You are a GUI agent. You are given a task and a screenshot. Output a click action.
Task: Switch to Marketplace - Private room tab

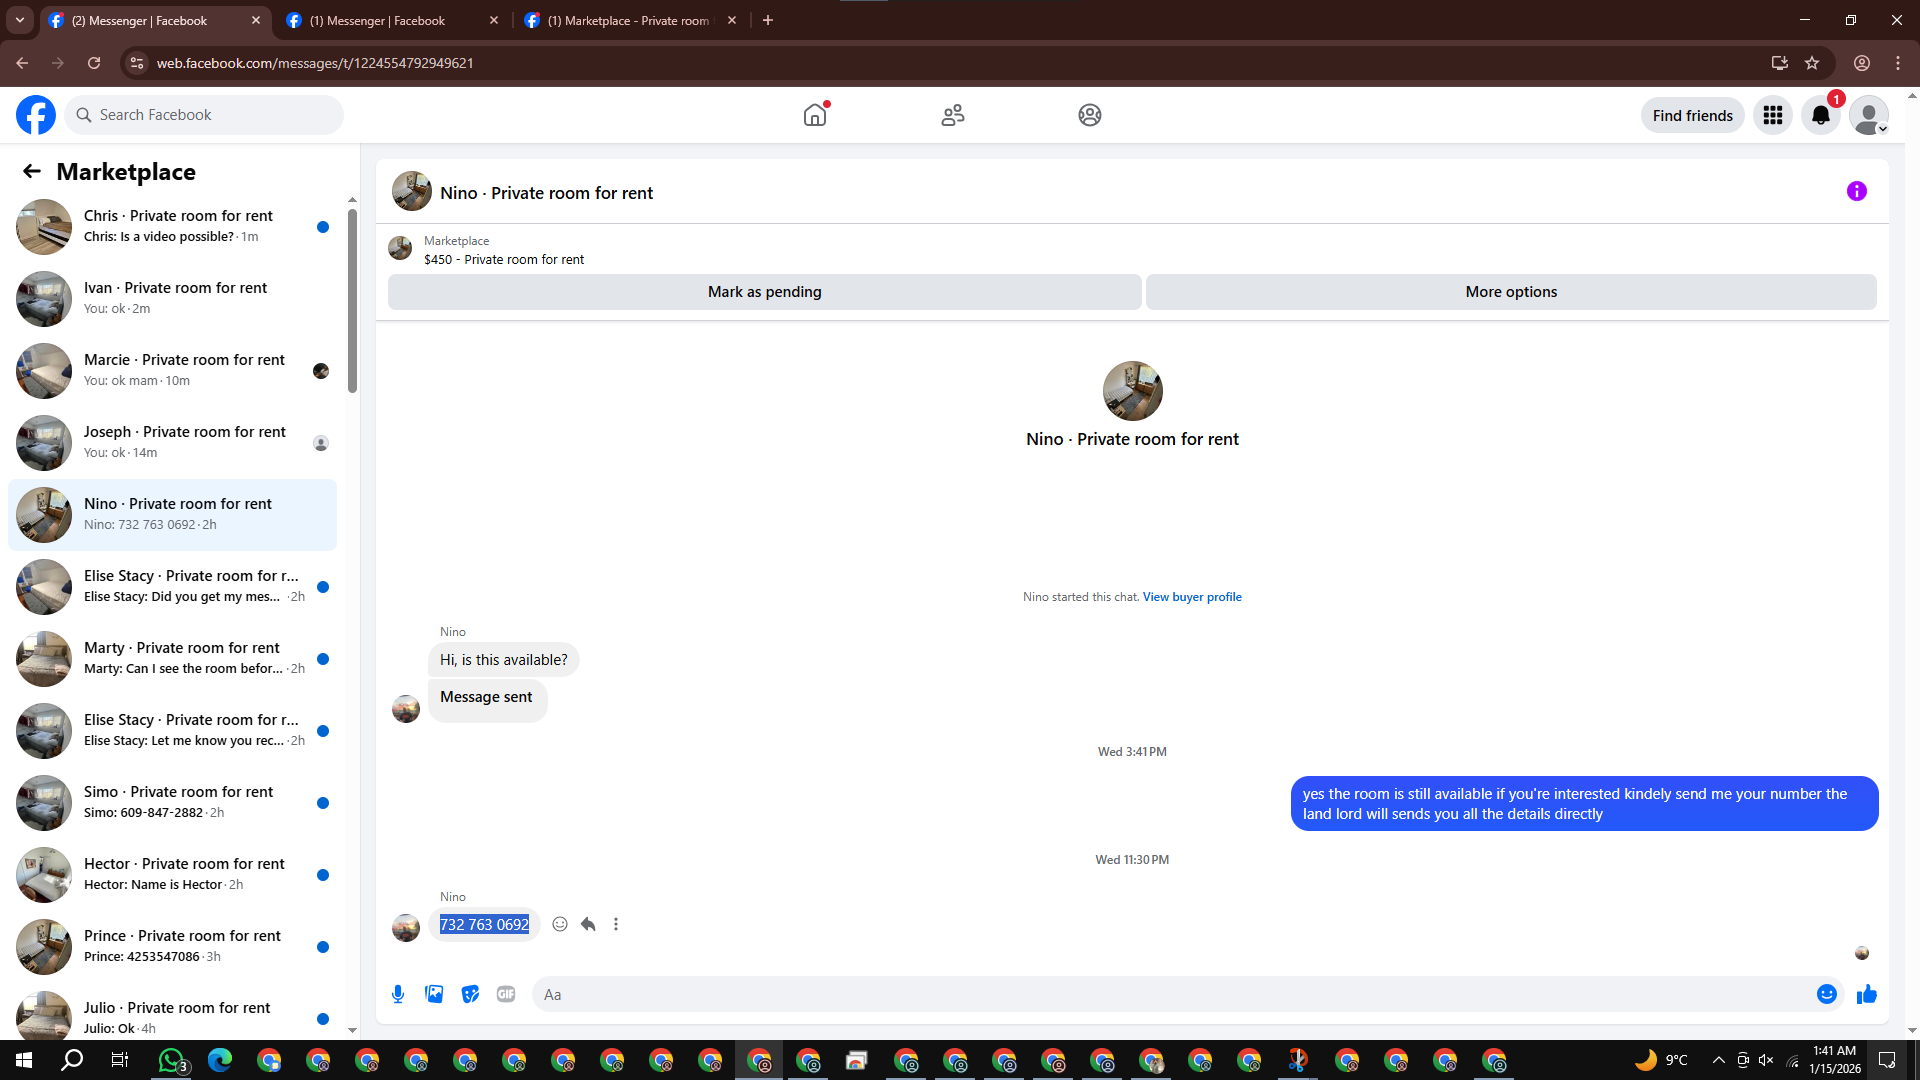pyautogui.click(x=628, y=20)
